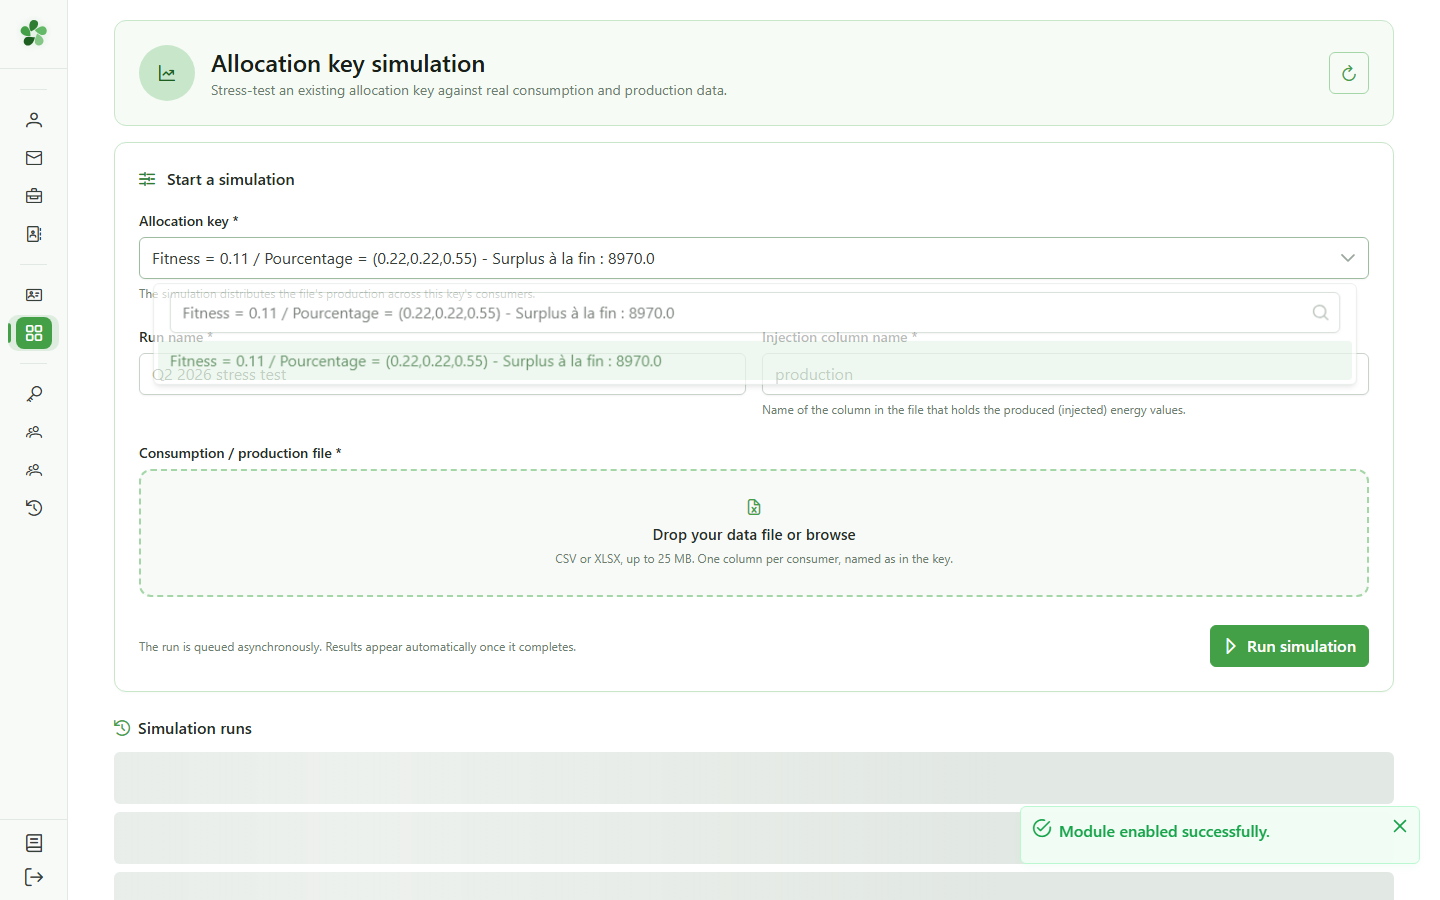The image size is (1440, 900).
Task: Click the run is queued asynchronously note
Action: point(357,647)
